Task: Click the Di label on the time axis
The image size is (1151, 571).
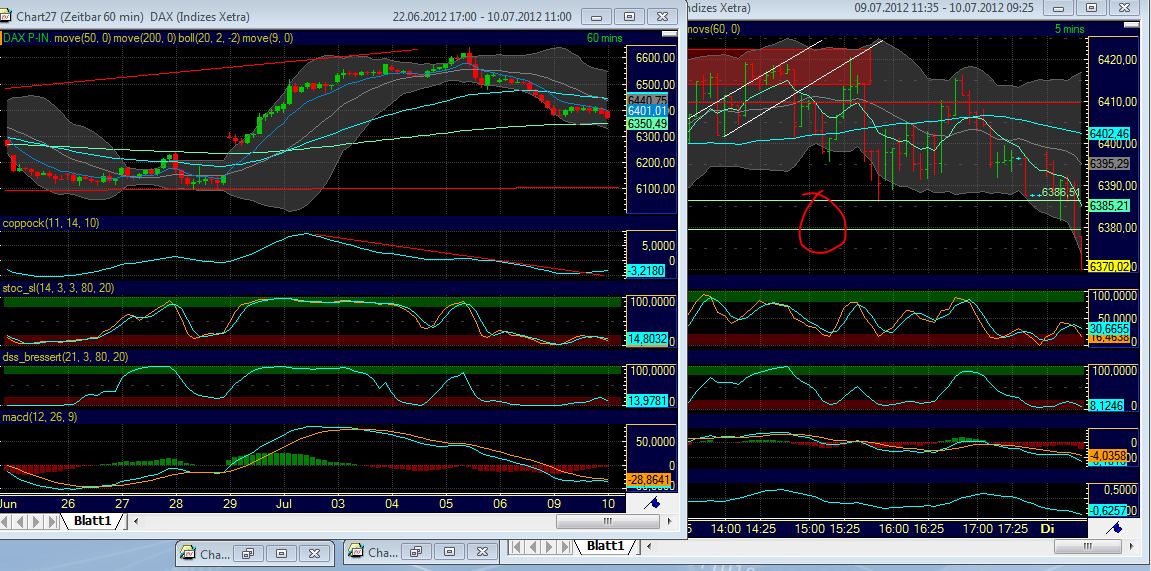Action: coord(1046,528)
